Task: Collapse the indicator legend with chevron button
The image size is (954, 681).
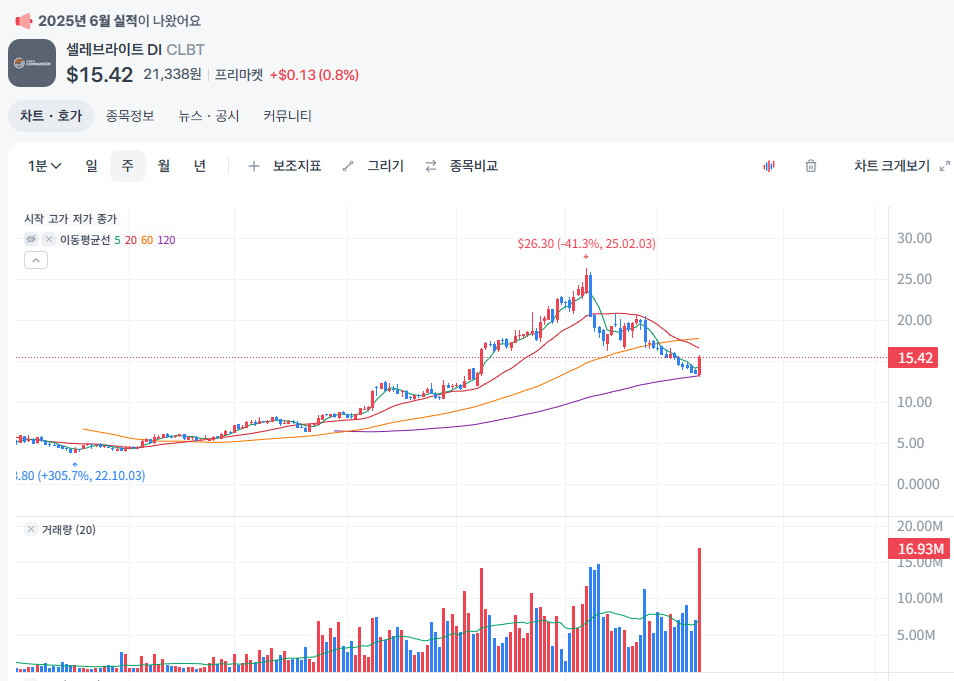Action: click(35, 260)
